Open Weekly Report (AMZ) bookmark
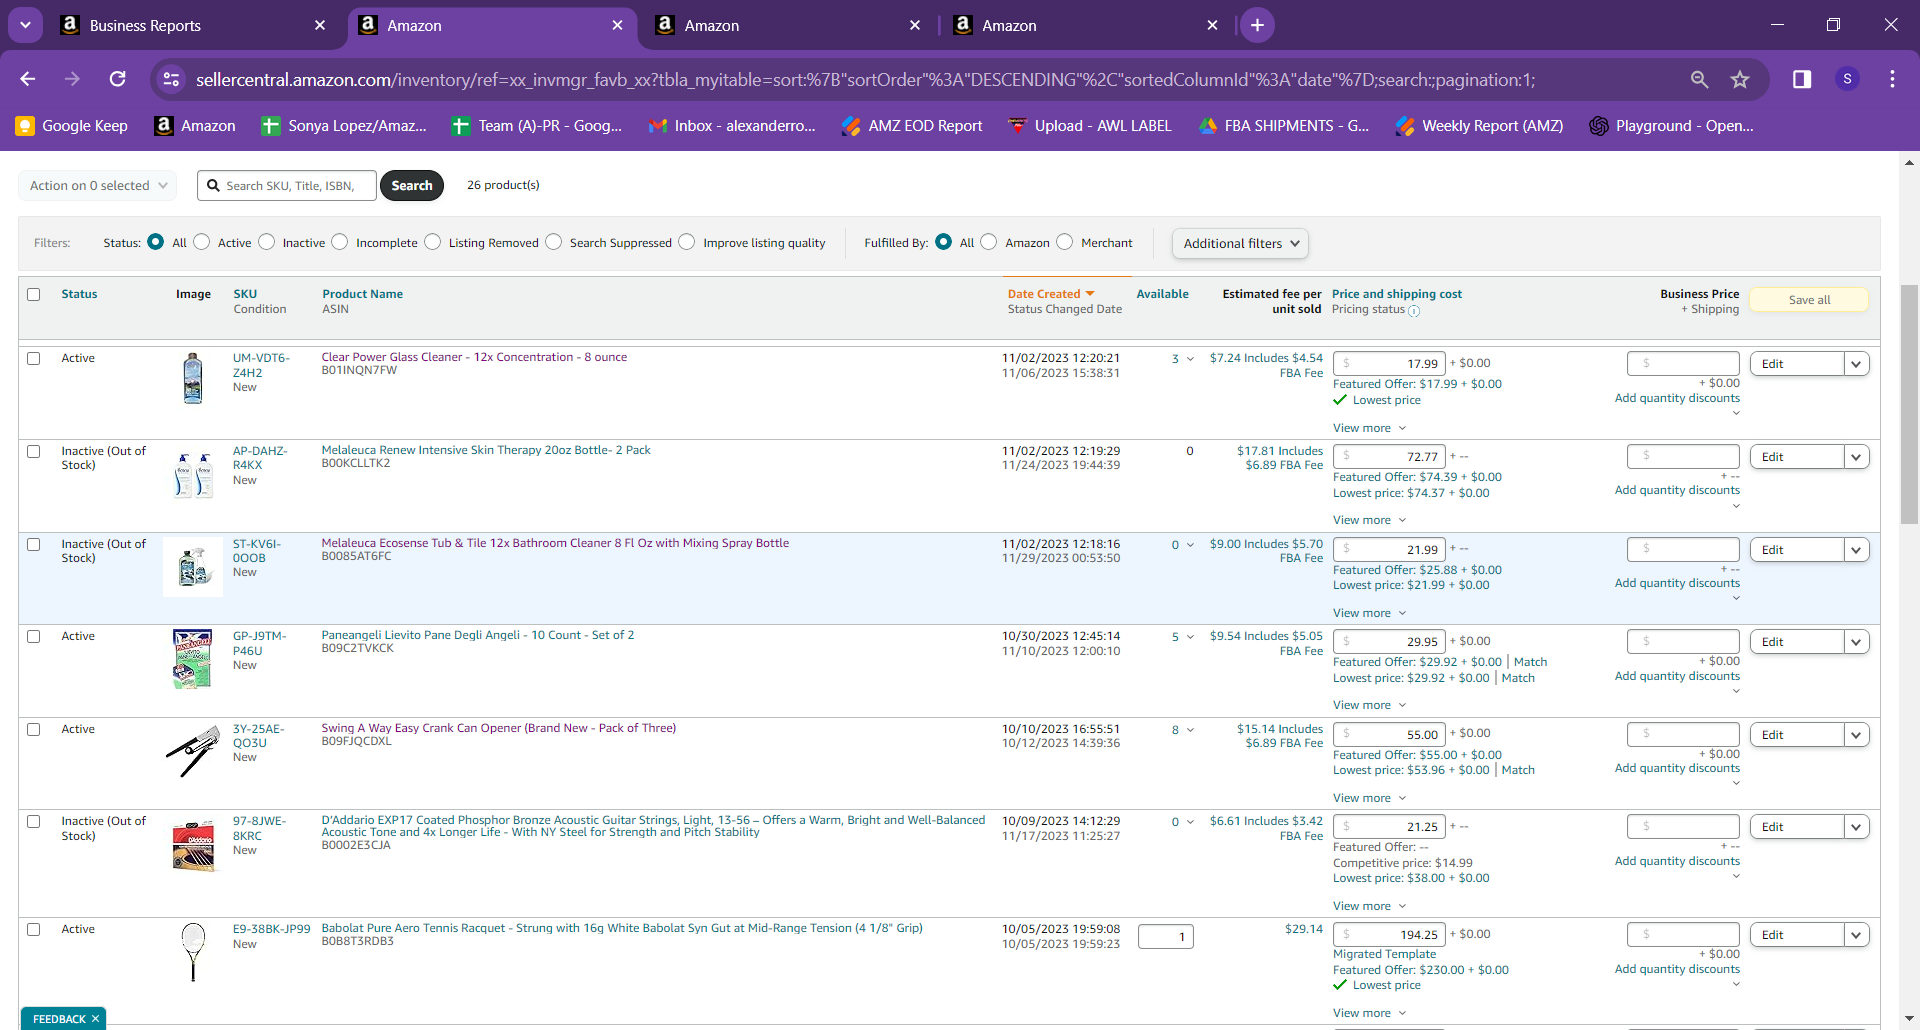Viewport: 1920px width, 1030px height. 1480,126
